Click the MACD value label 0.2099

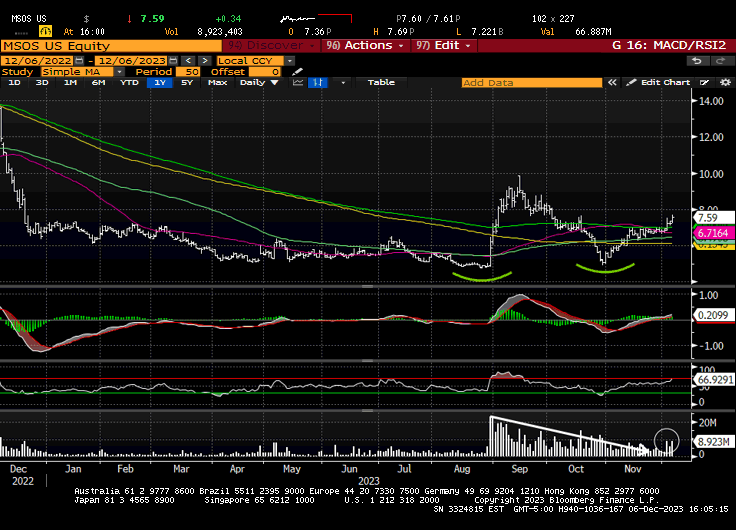(x=713, y=315)
